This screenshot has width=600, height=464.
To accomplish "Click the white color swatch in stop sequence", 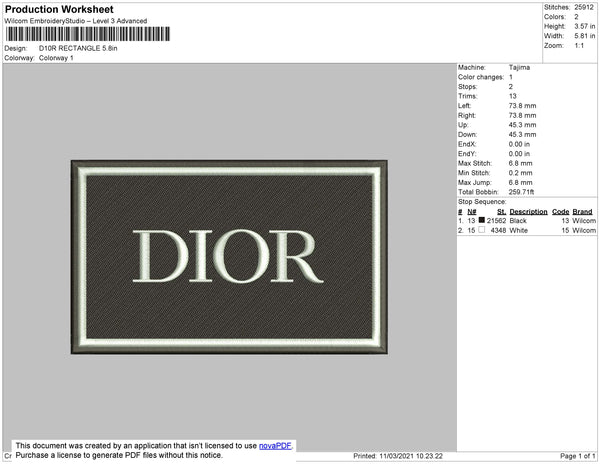I will (x=482, y=230).
